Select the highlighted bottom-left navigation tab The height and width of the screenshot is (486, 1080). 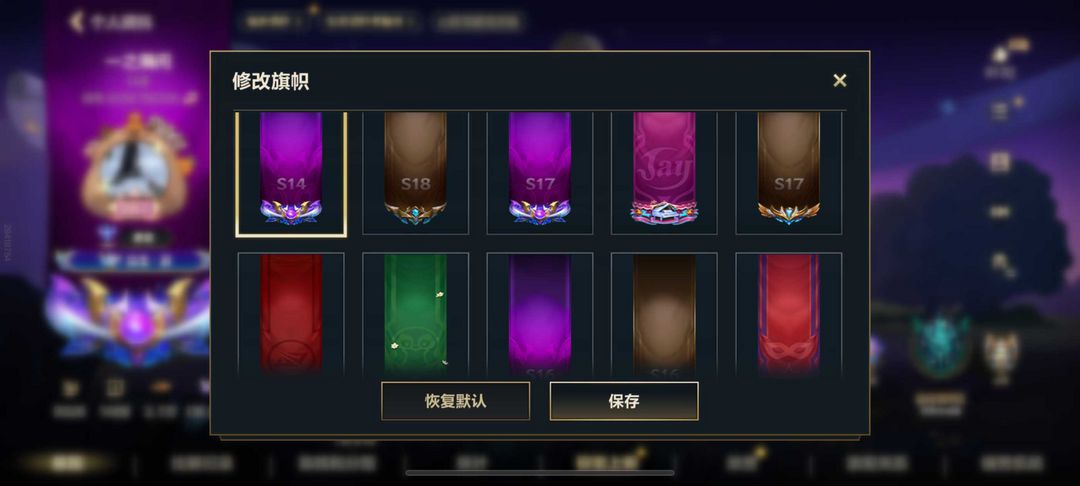coord(68,463)
